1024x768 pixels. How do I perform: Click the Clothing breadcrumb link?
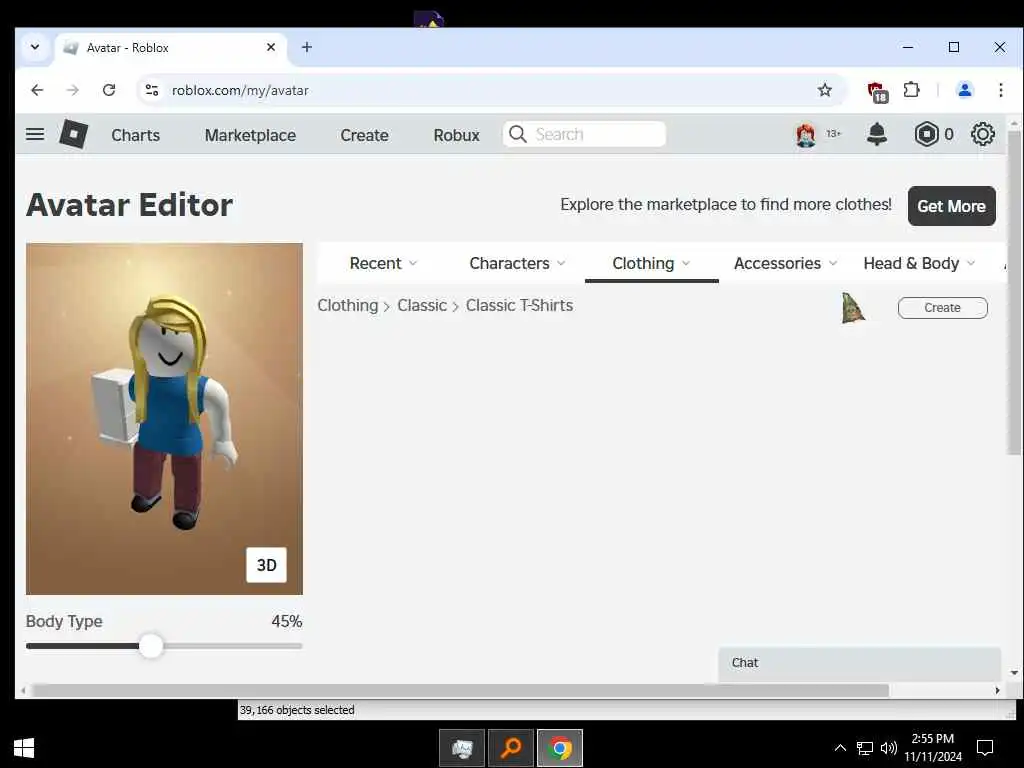(x=347, y=305)
